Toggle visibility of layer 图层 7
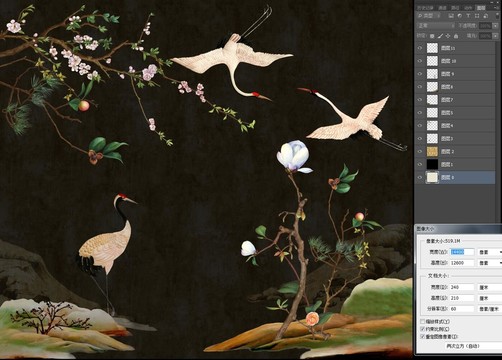 coord(420,100)
